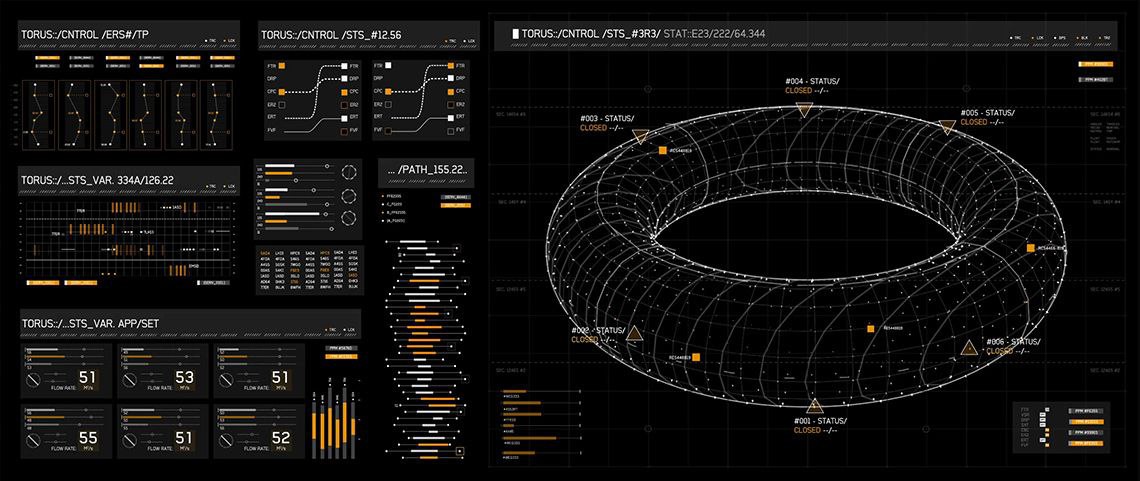Viewport: 1140px width, 481px height.
Task: Click the top circular polygon gauge icon
Action: coord(348,170)
